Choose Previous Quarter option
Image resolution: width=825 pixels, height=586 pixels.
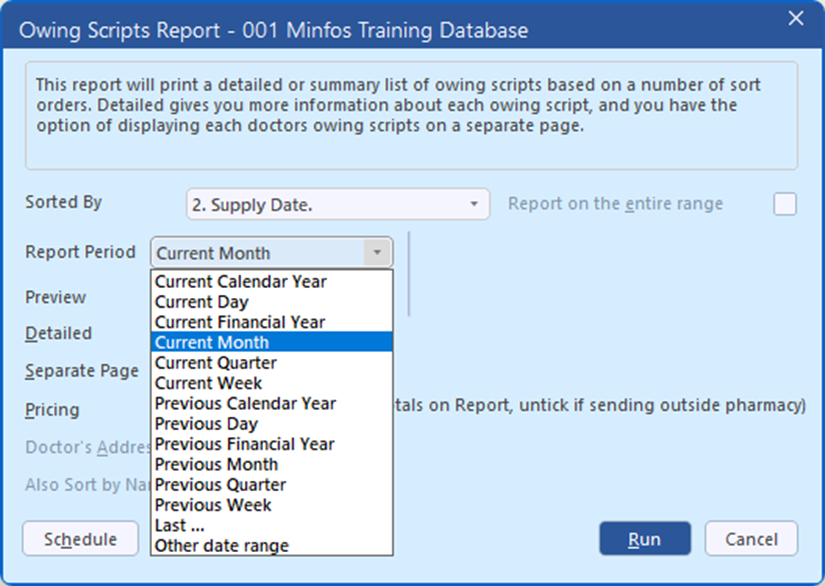pyautogui.click(x=220, y=485)
